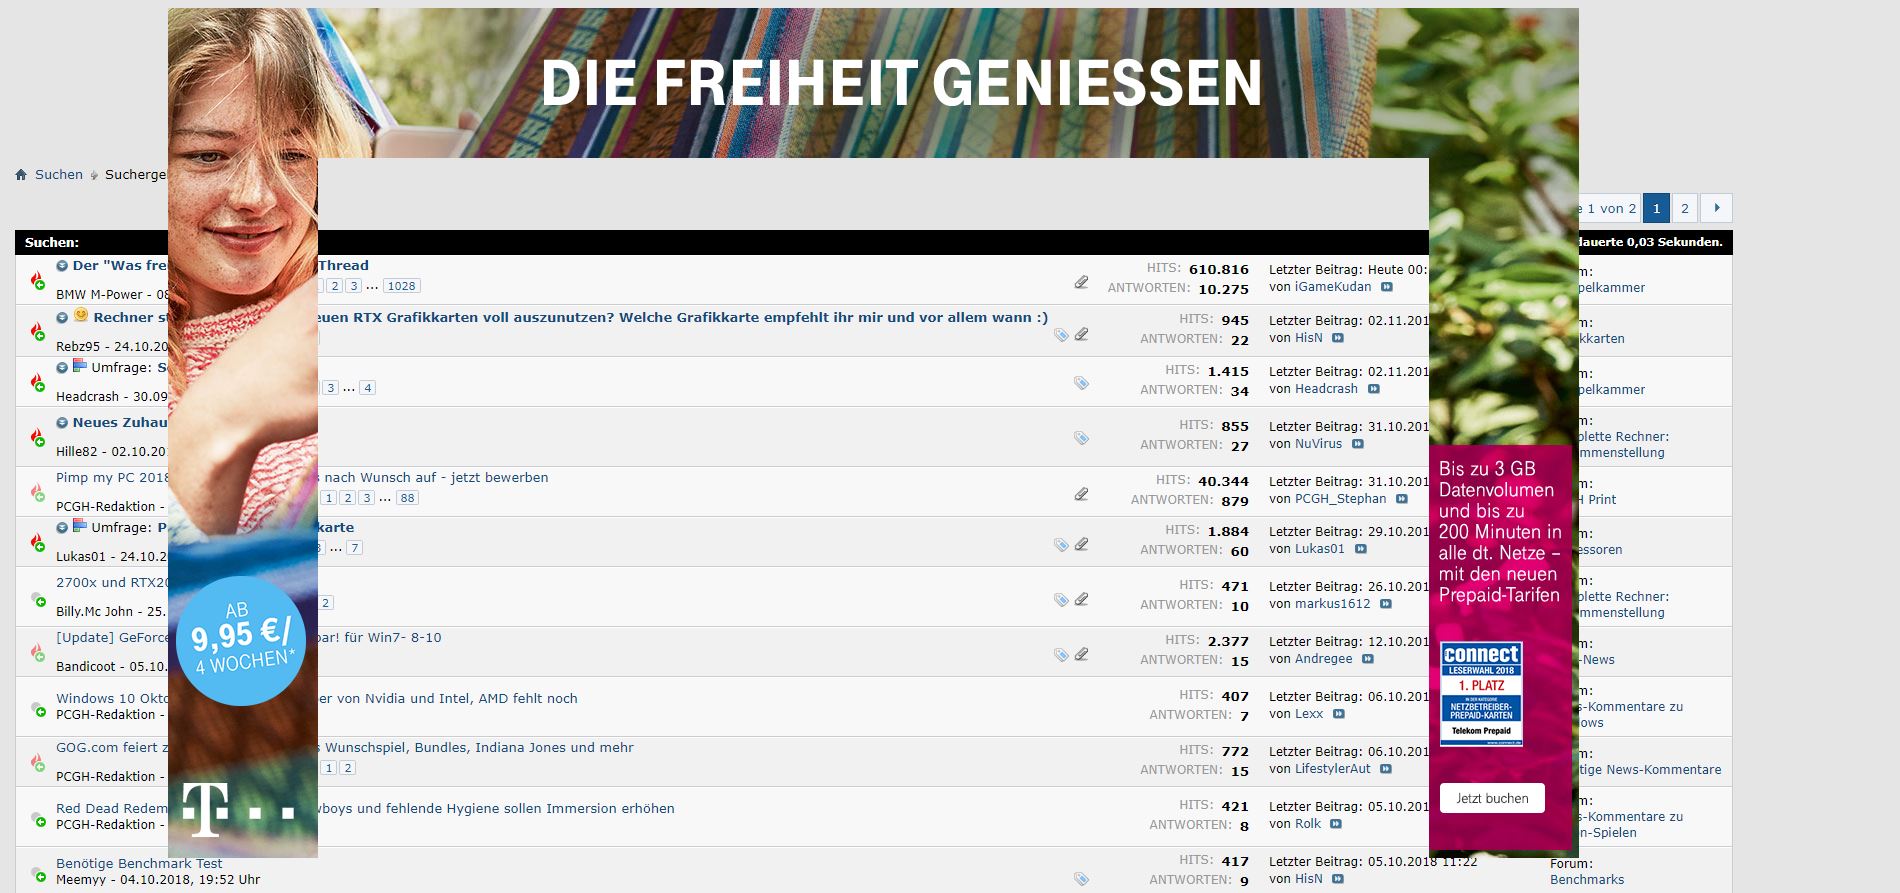Open user profile of LifestylerAut
The height and width of the screenshot is (893, 1900).
pyautogui.click(x=1333, y=769)
